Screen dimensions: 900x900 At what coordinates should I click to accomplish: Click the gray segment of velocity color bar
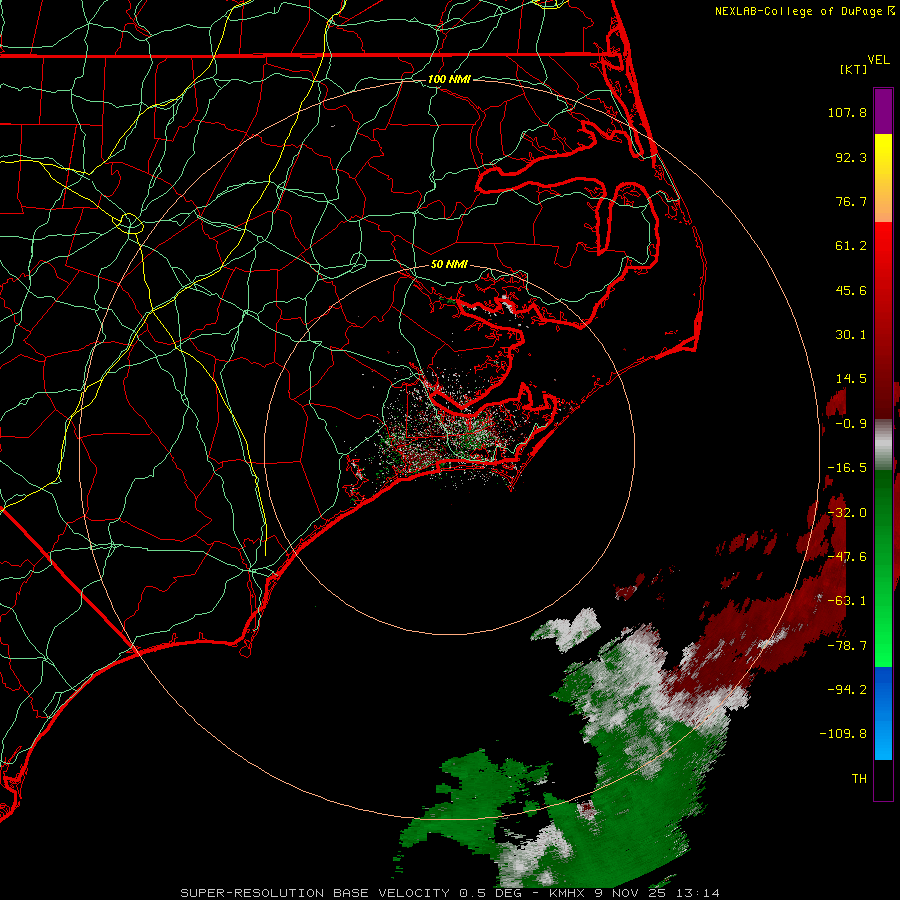tap(883, 443)
